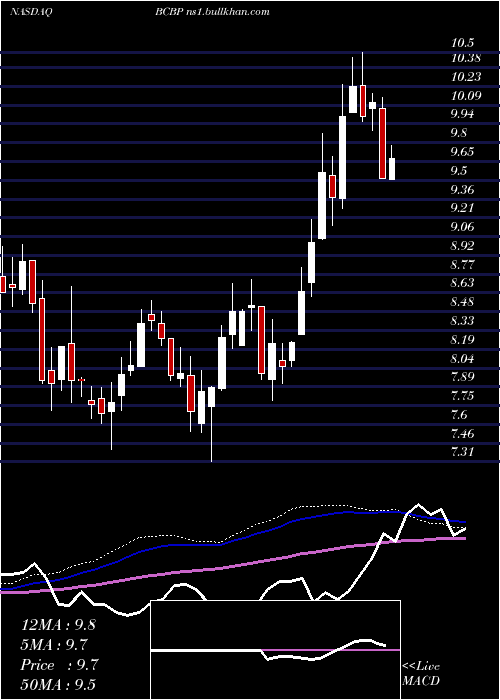The image size is (500, 700).
Task: Select the 10.38 price axis label
Action: (x=466, y=58)
